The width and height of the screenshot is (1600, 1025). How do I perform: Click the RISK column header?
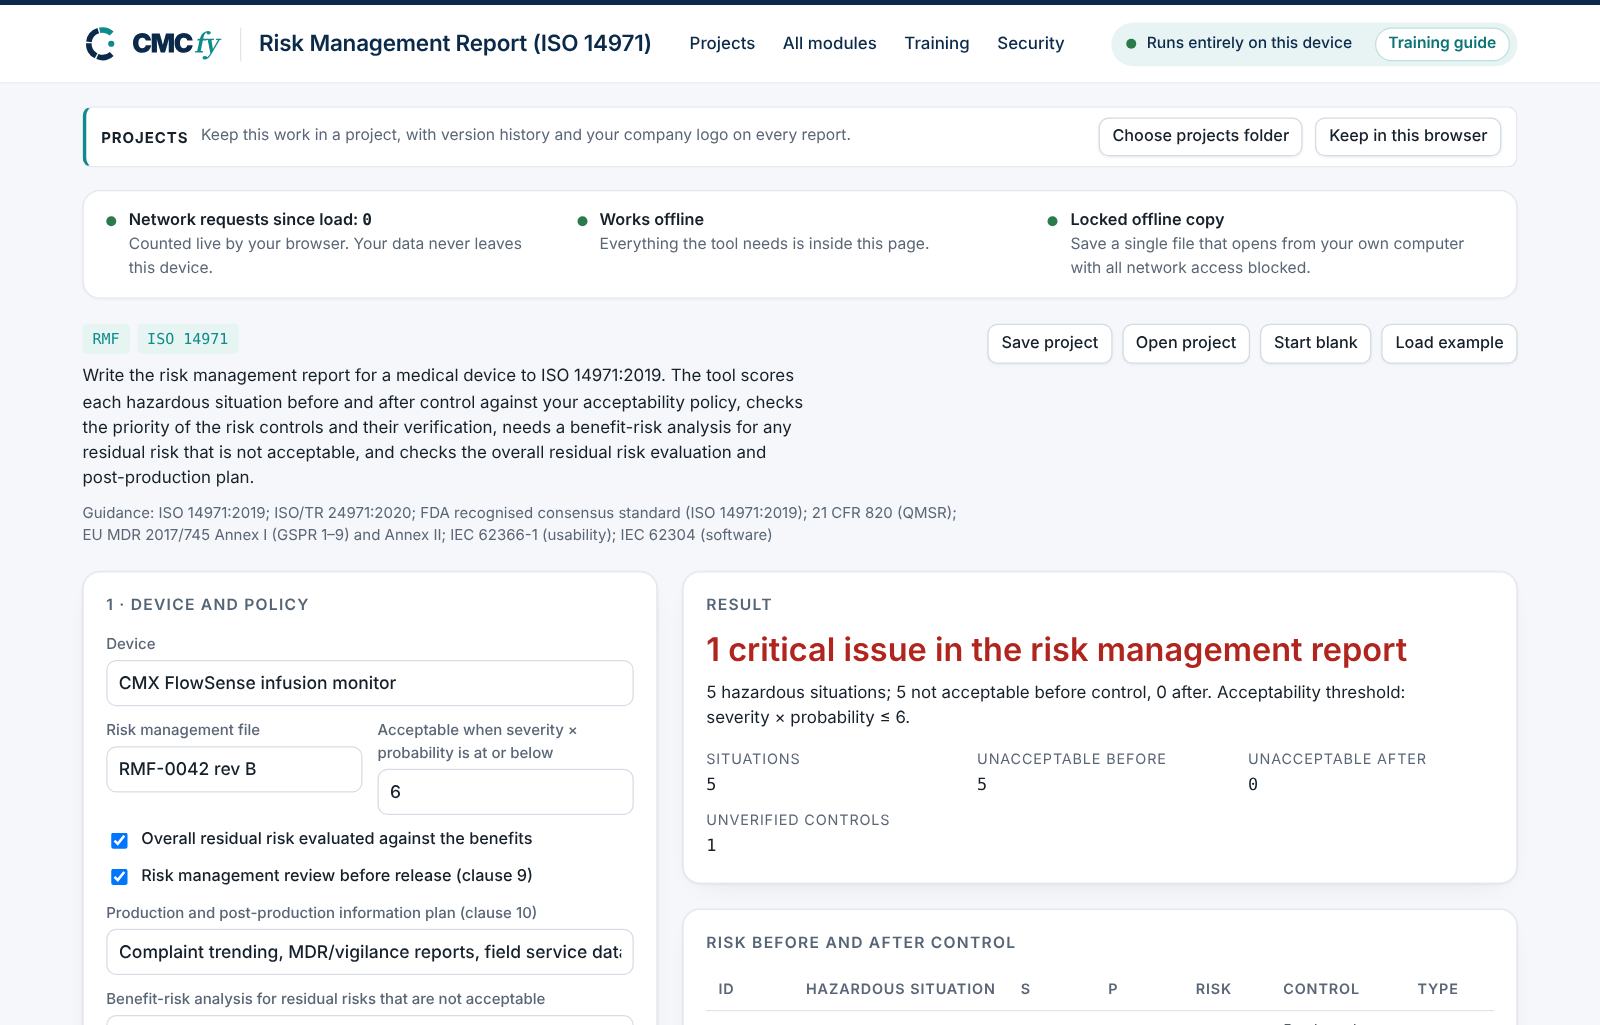[1213, 989]
